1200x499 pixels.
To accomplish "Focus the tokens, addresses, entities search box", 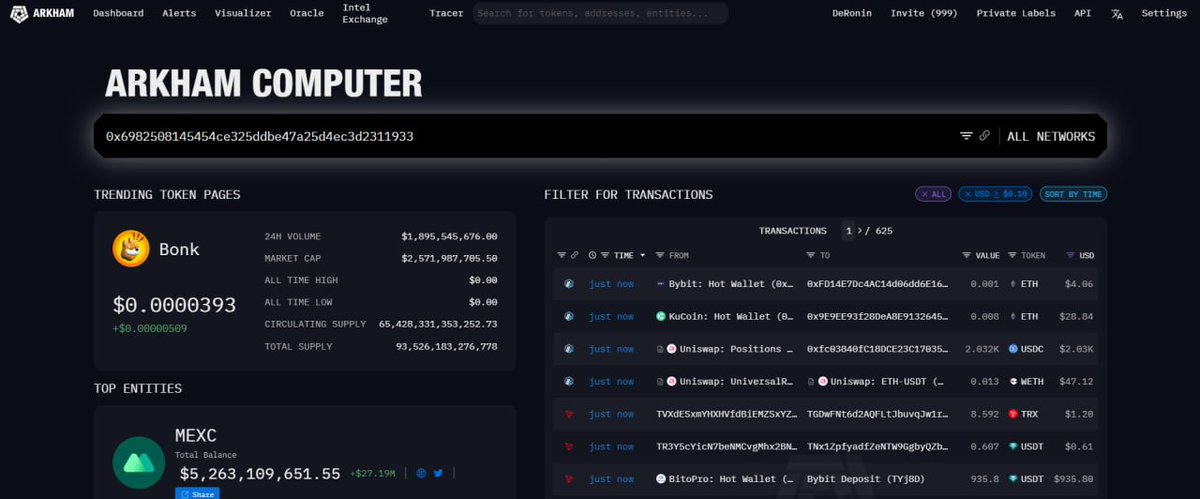I will point(600,14).
